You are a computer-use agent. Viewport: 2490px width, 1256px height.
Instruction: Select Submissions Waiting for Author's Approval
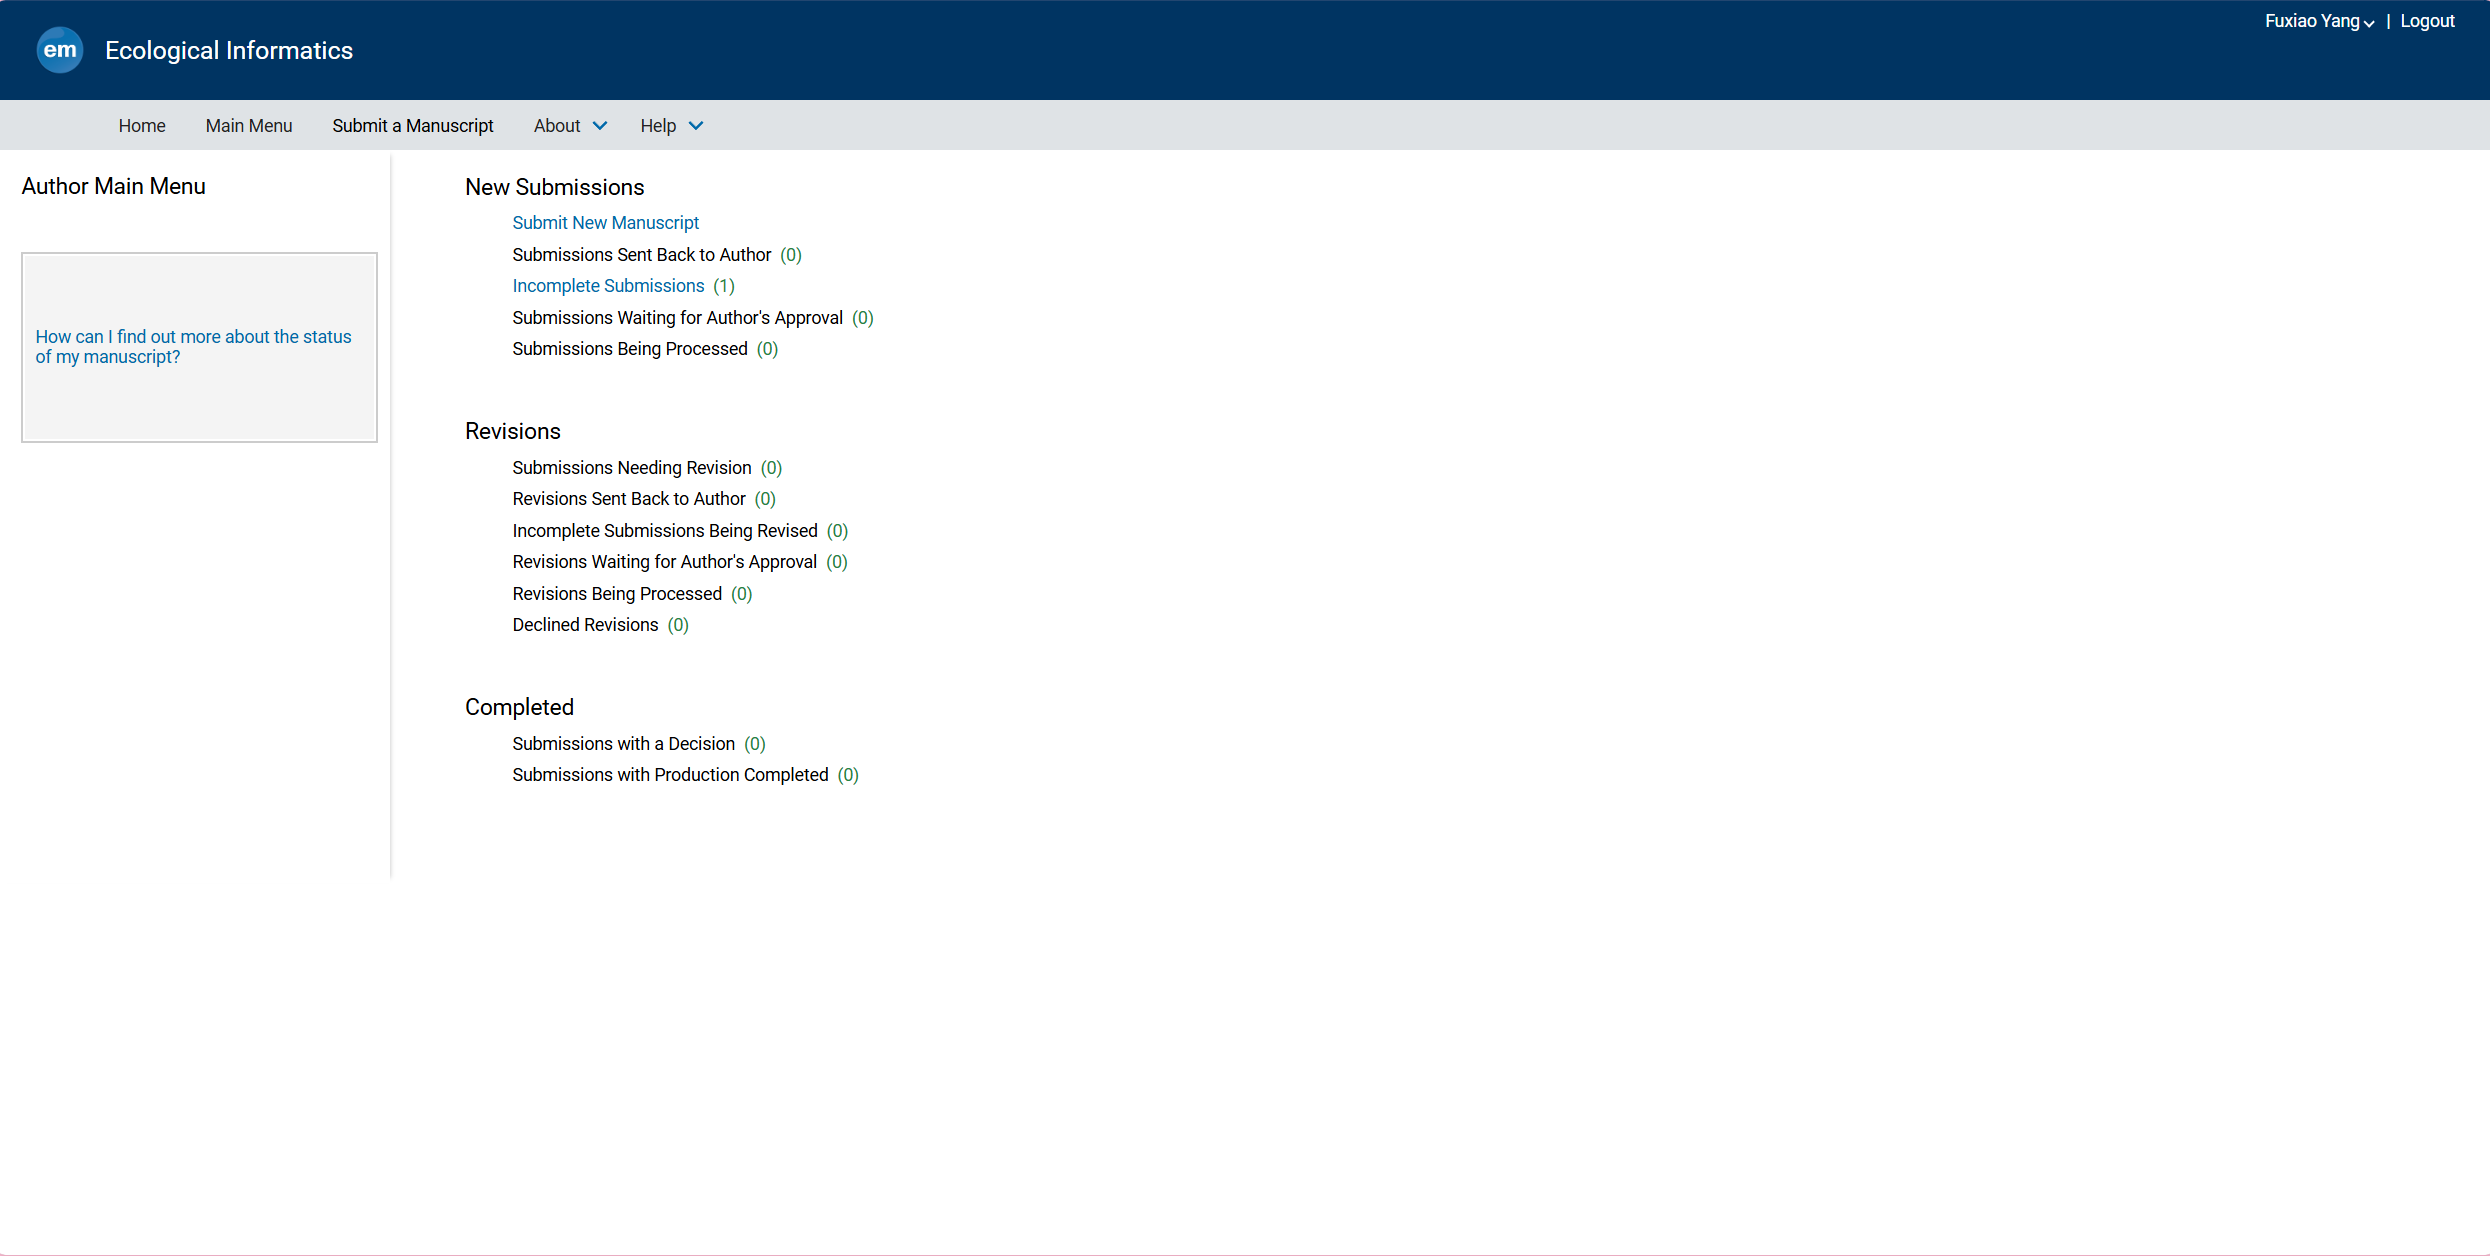[x=677, y=318]
